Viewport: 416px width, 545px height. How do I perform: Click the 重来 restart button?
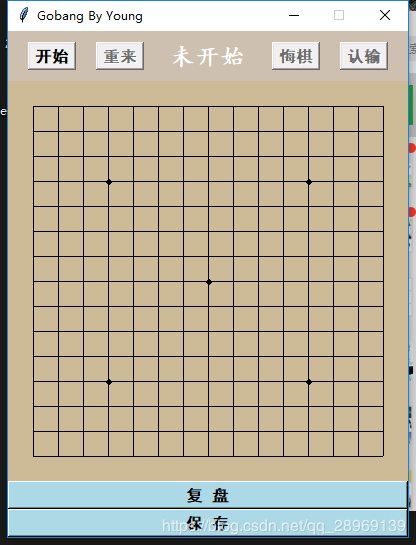point(120,56)
